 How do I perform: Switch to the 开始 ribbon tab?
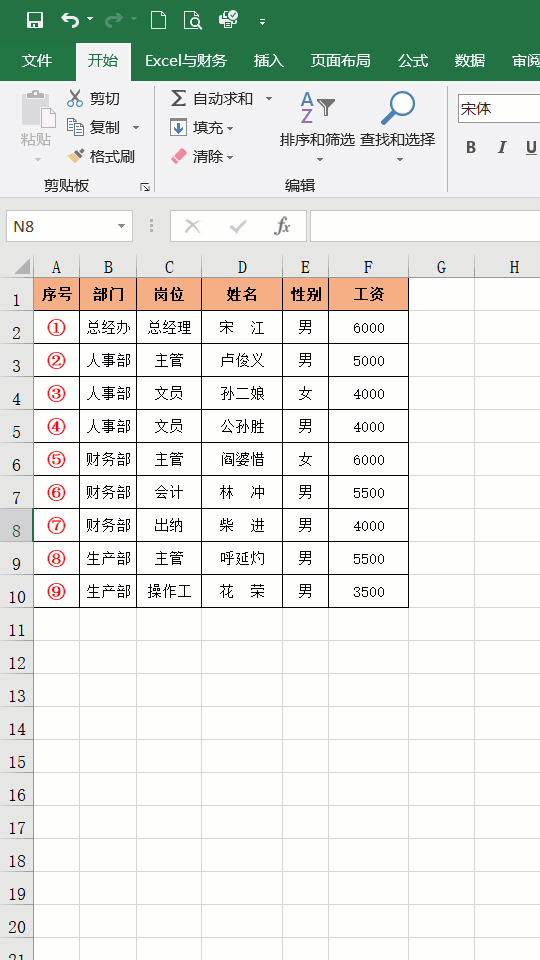coord(103,61)
